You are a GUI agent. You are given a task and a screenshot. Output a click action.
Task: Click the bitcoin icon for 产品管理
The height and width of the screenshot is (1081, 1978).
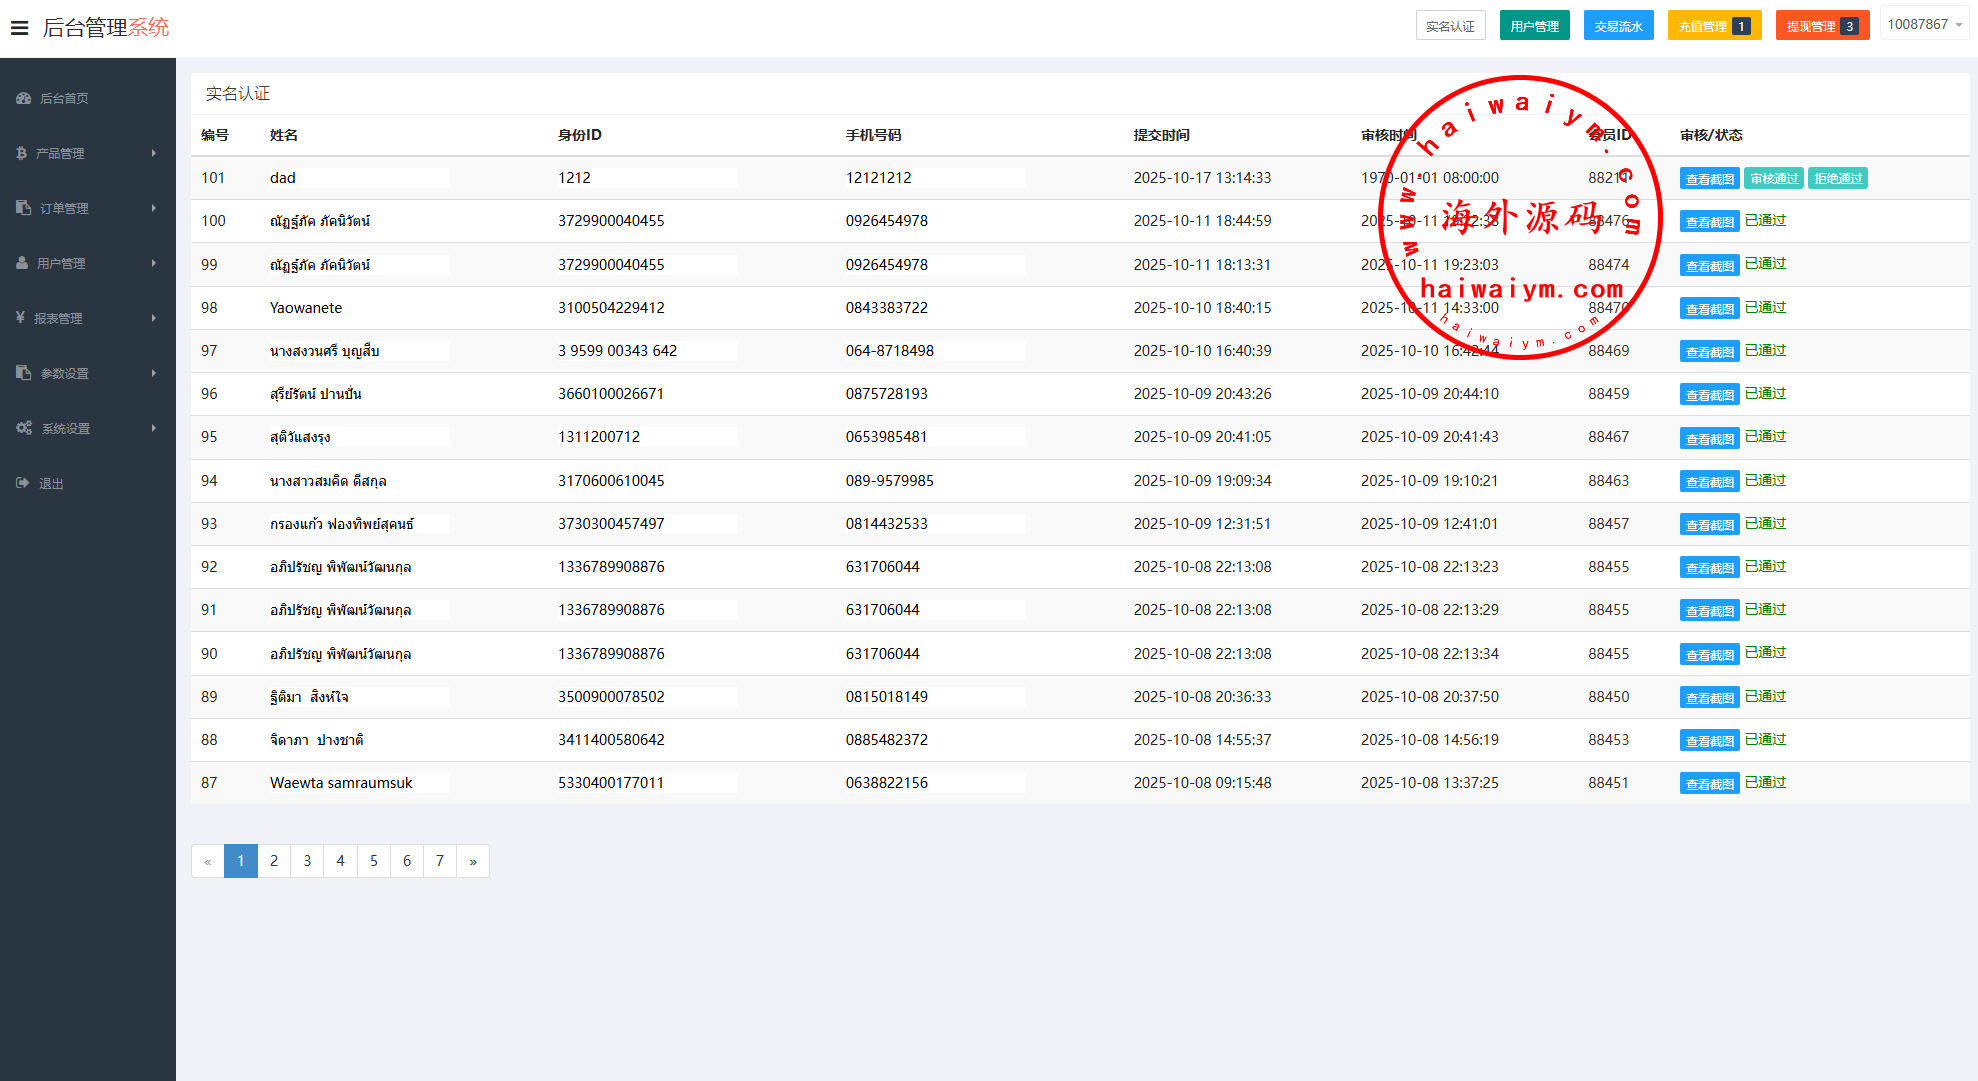pyautogui.click(x=22, y=153)
